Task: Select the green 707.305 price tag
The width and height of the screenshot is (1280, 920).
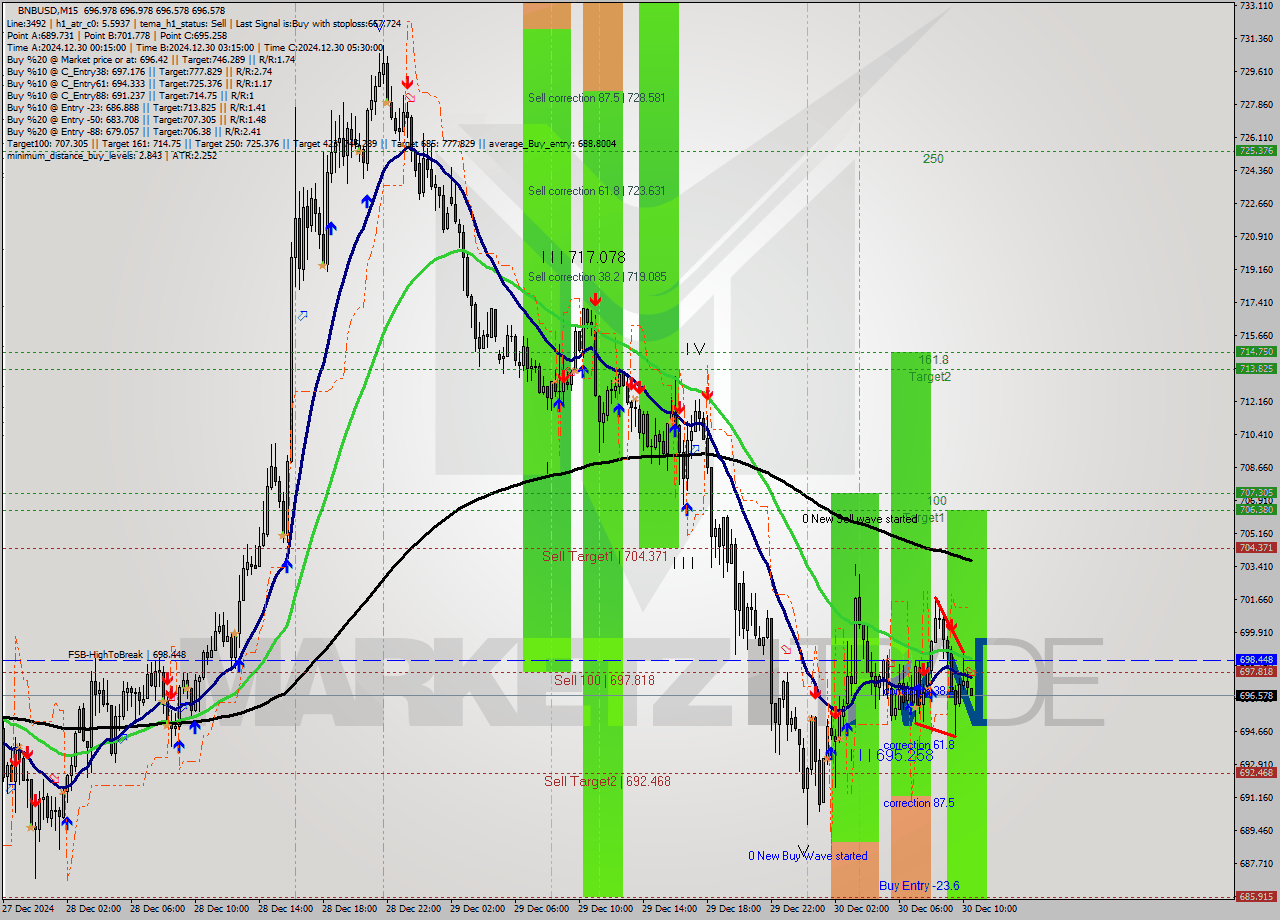Action: pyautogui.click(x=1256, y=493)
